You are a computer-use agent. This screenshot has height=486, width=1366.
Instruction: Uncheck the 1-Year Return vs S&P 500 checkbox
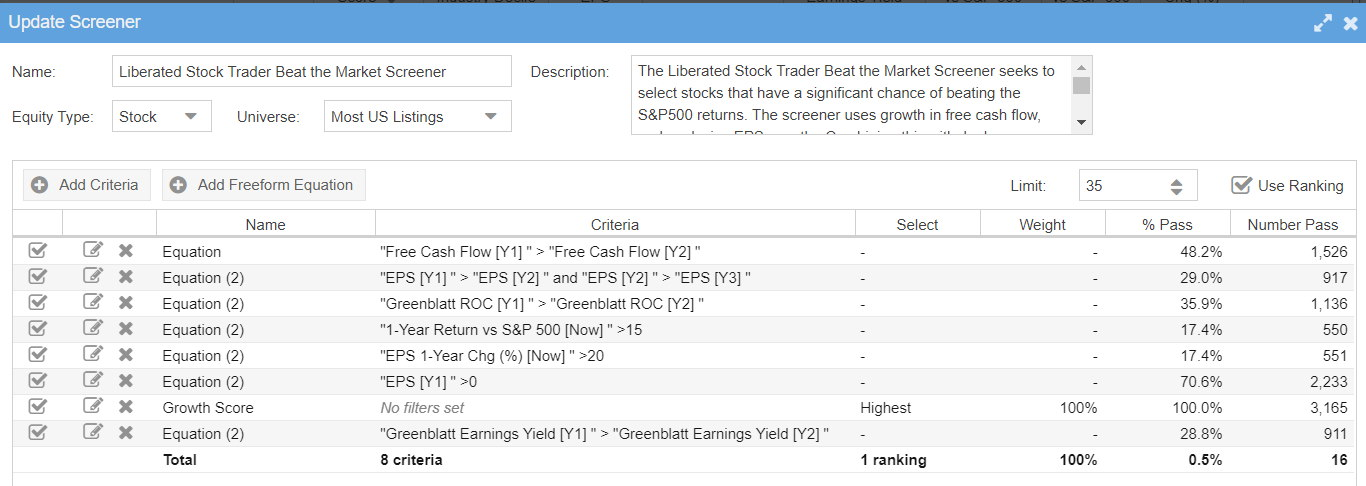point(38,329)
